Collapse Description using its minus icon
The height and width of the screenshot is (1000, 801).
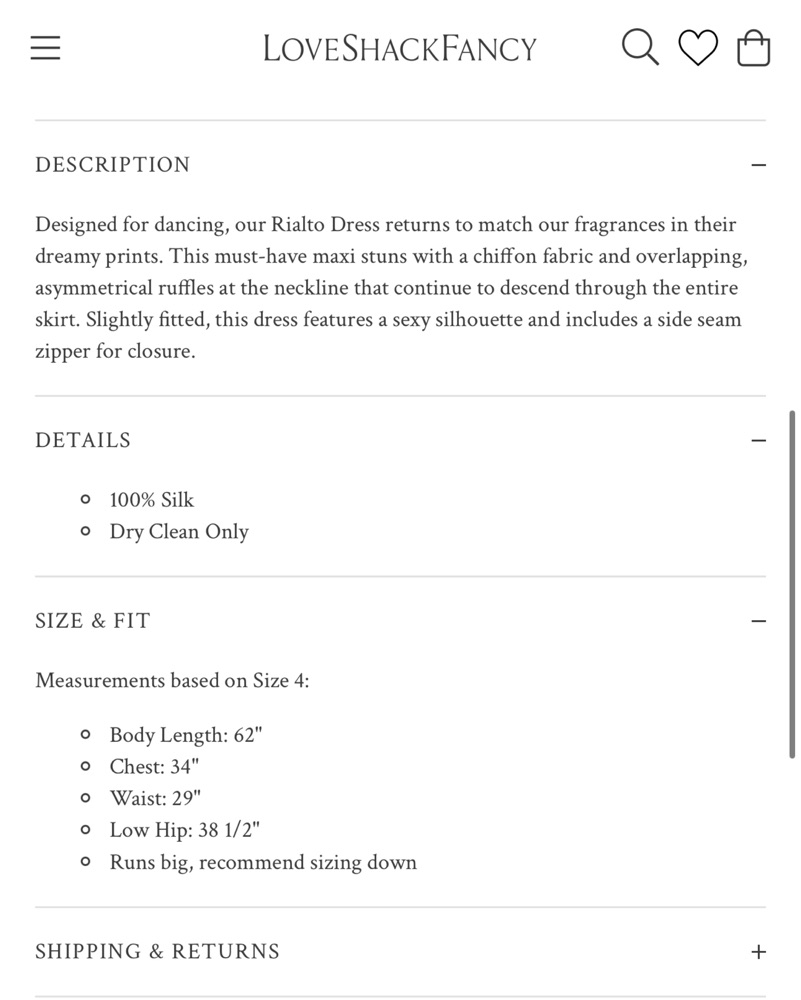(758, 165)
